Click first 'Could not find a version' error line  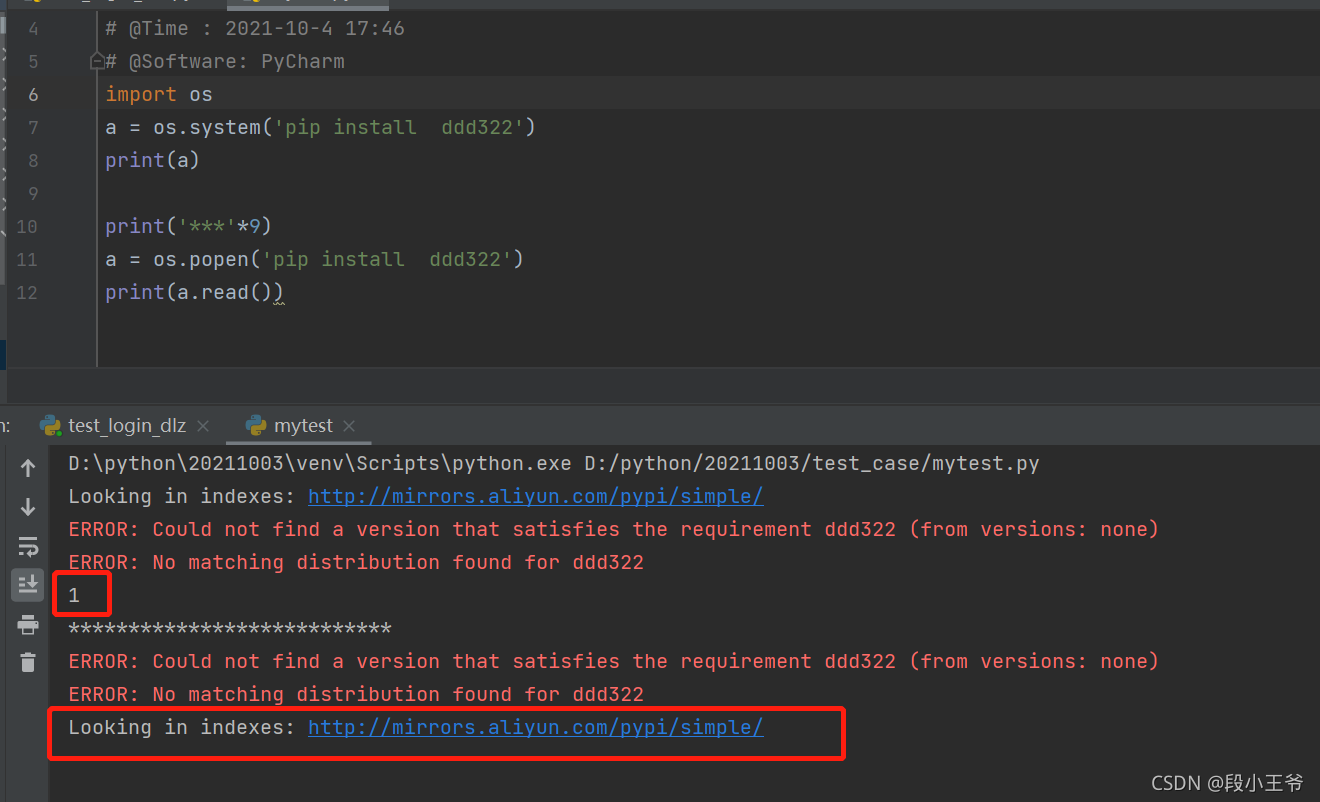(x=613, y=530)
